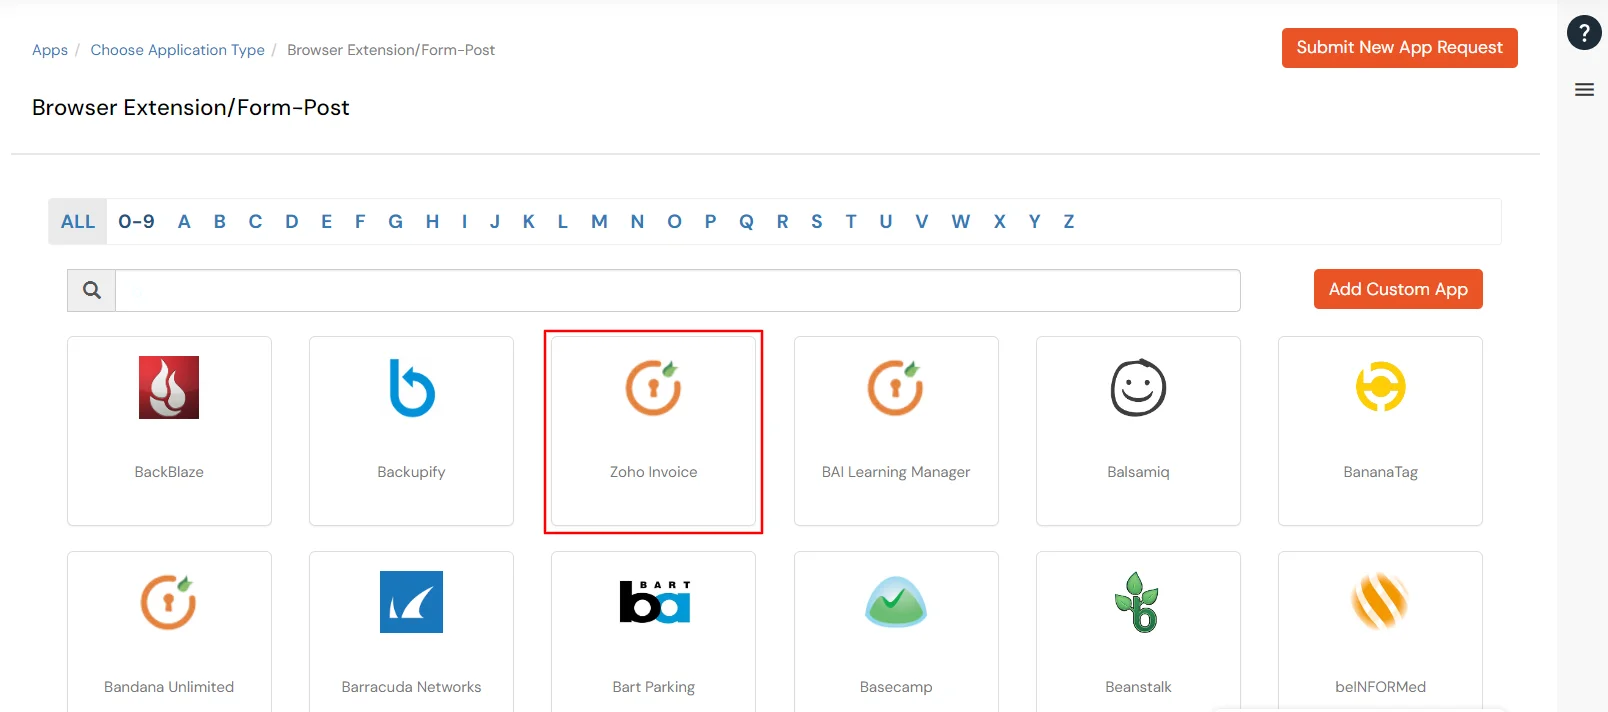Choose the Zoho Invoice app icon
This screenshot has width=1608, height=712.
tap(653, 387)
